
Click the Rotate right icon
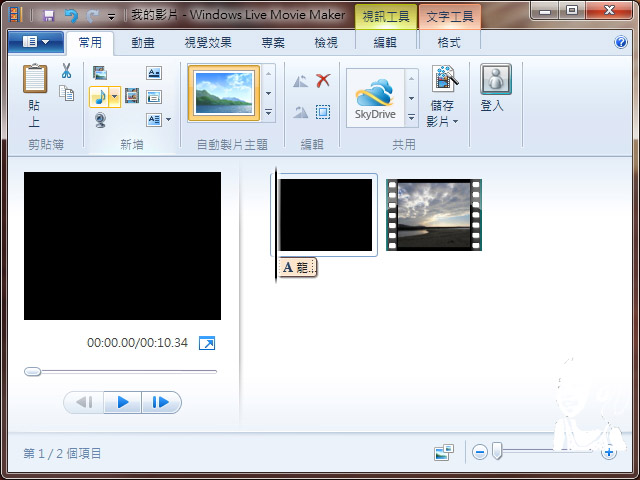point(300,112)
